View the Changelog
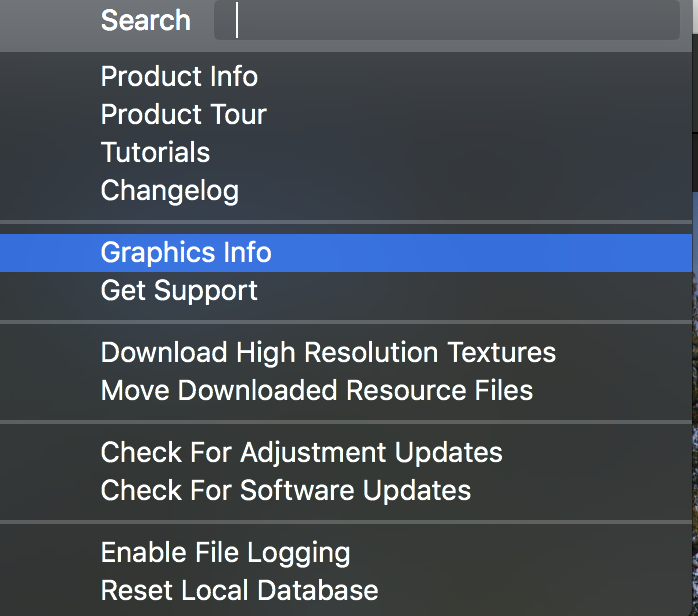 click(x=346, y=190)
